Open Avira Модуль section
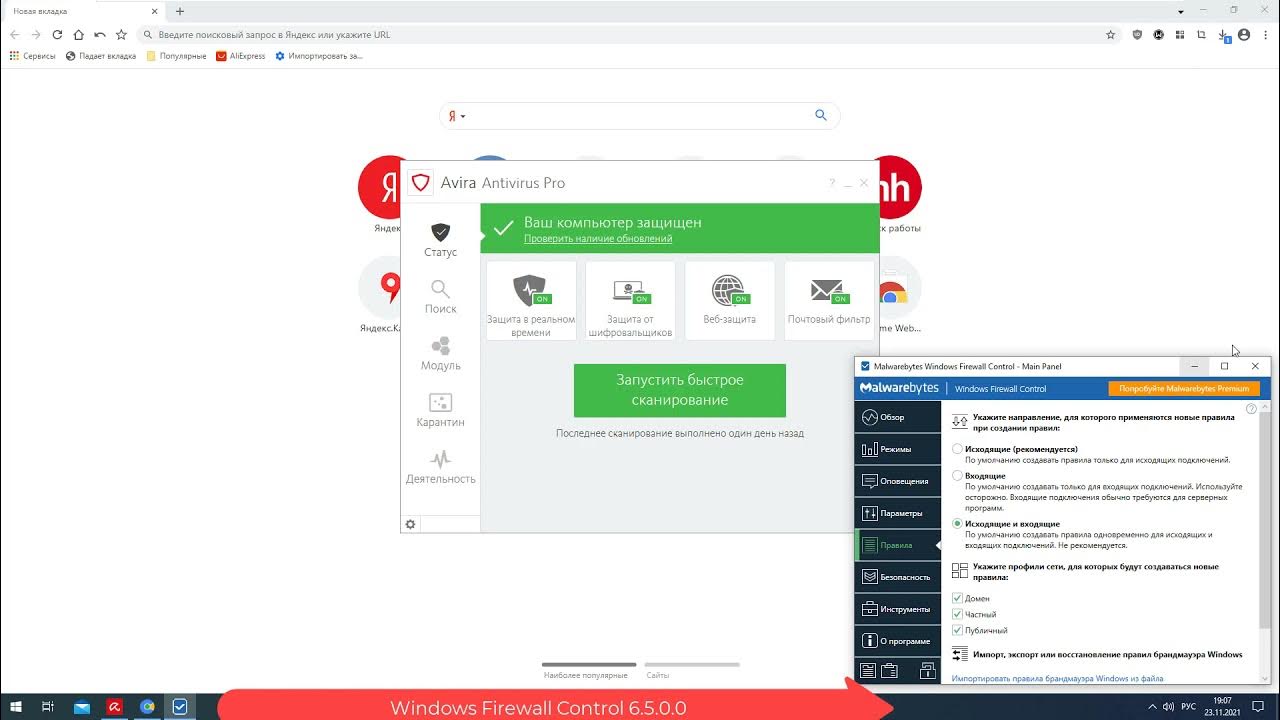 click(x=440, y=354)
